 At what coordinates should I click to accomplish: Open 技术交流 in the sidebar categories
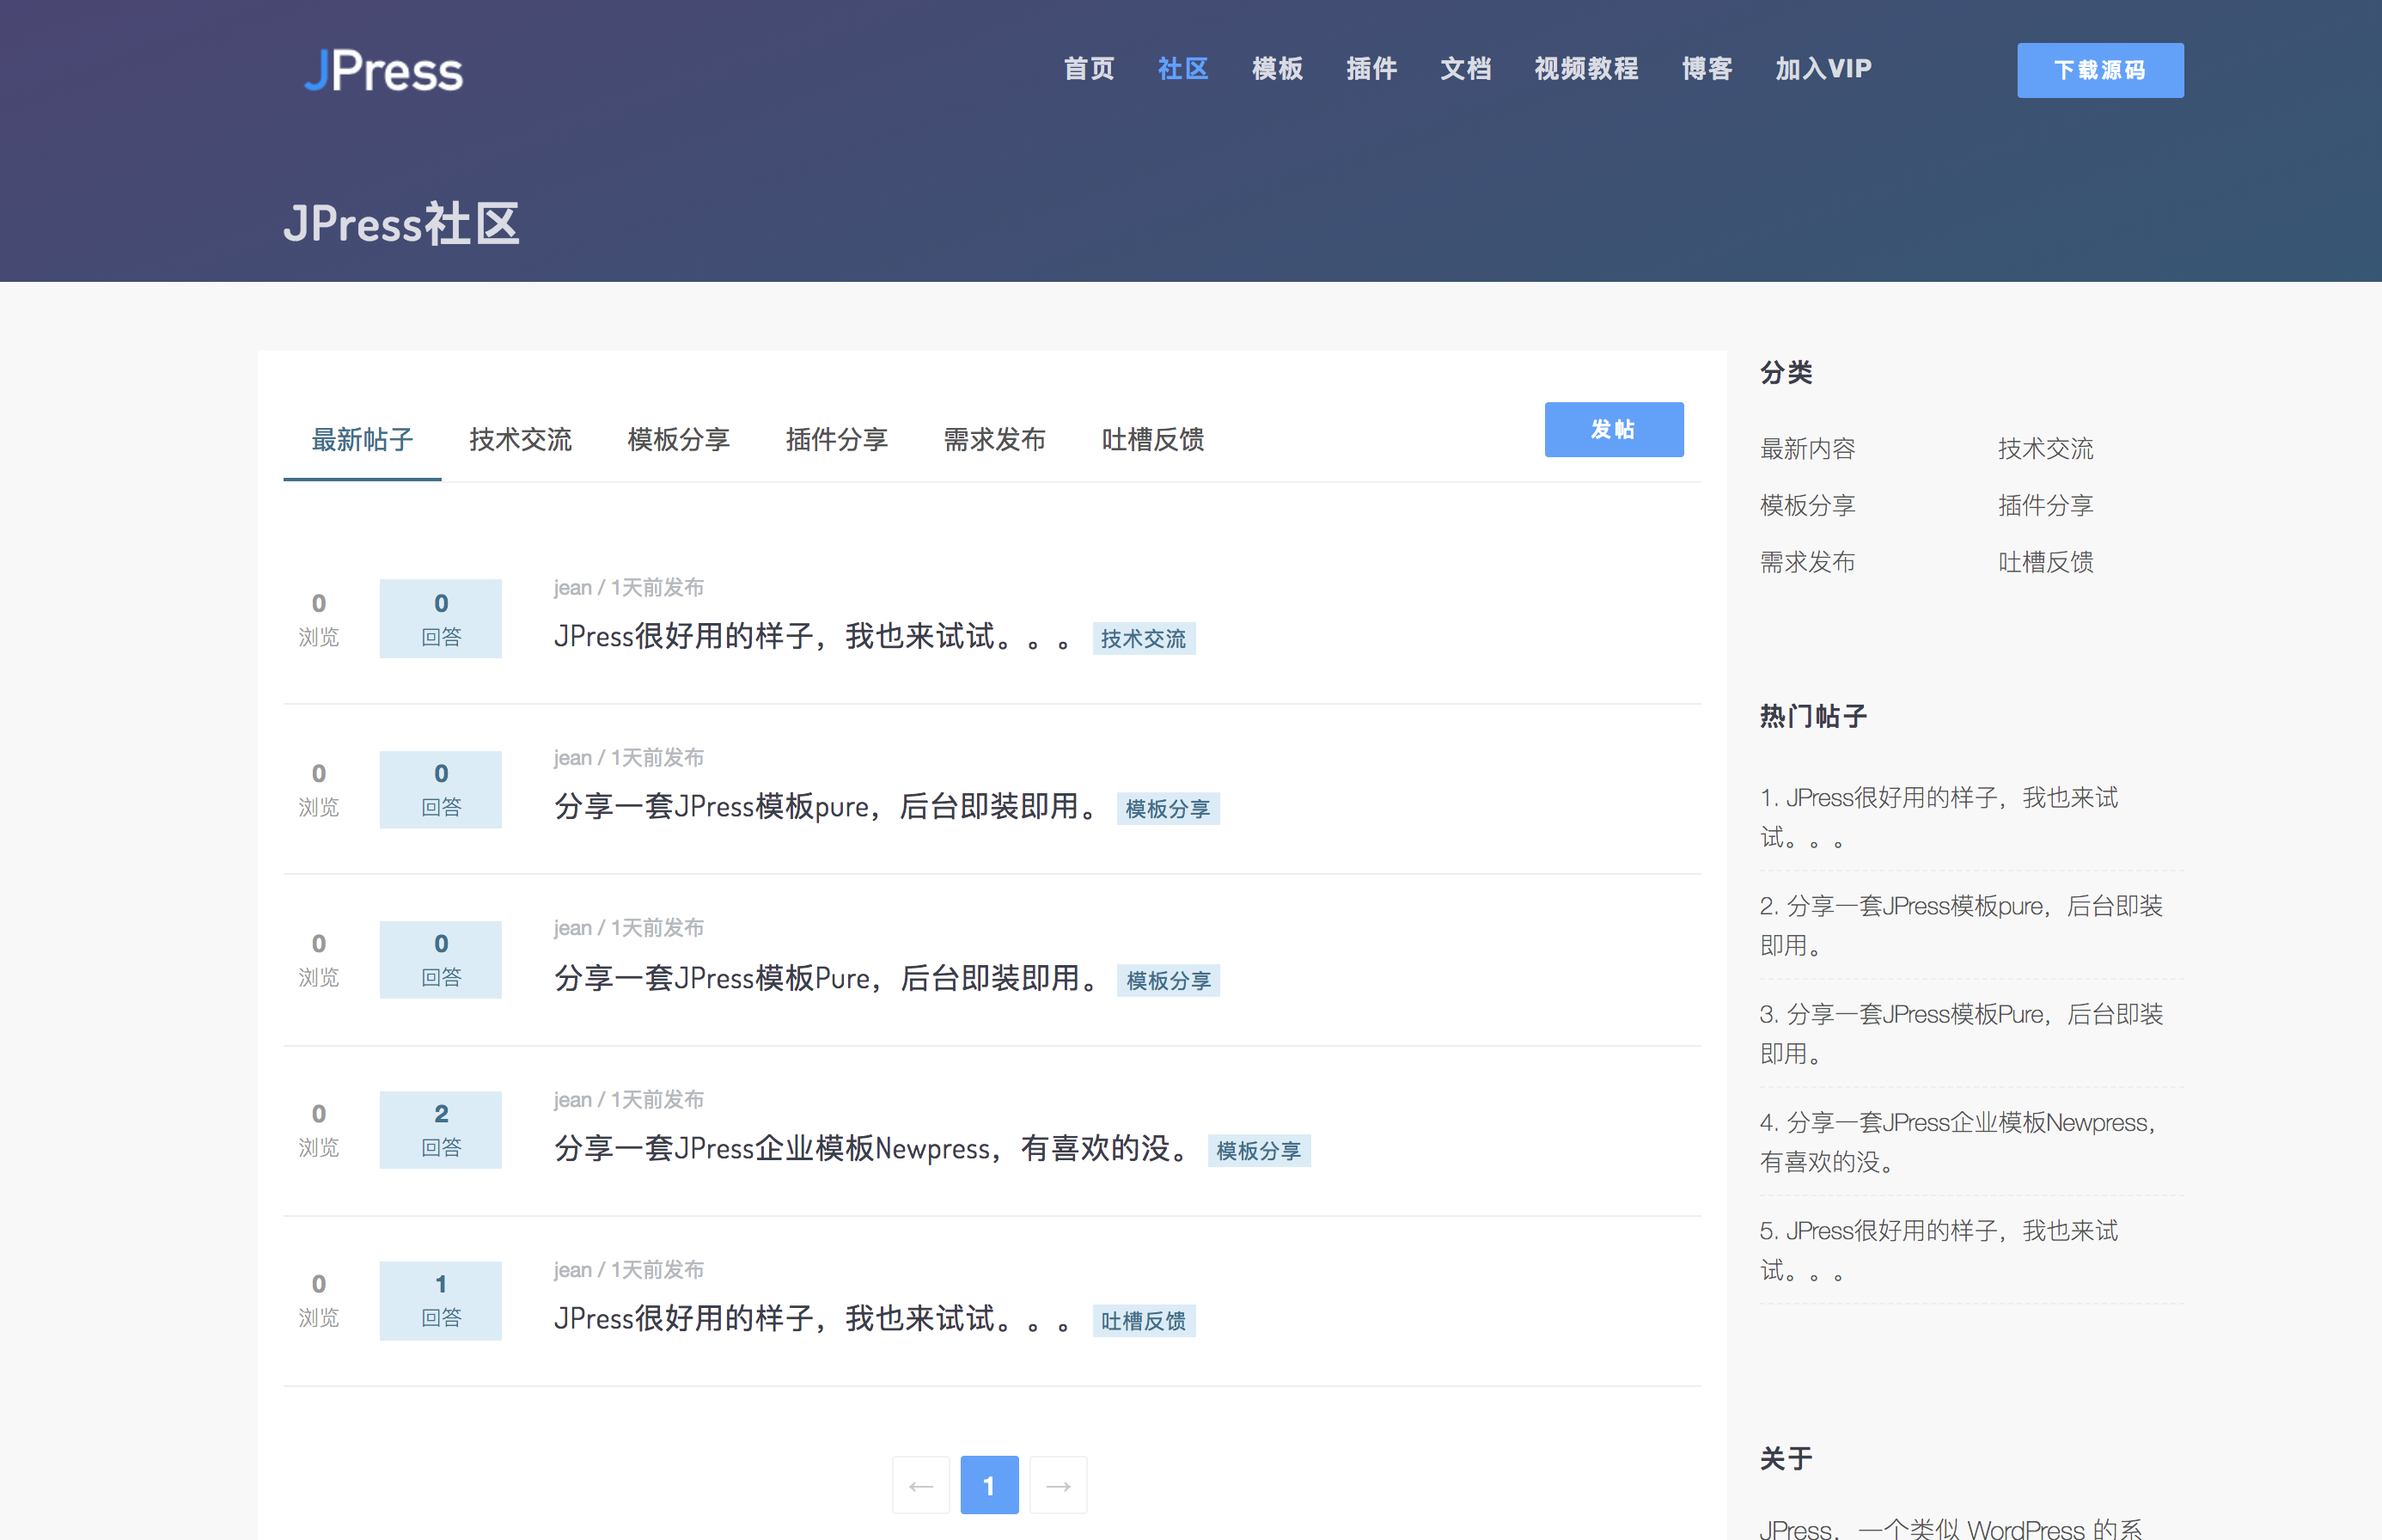coord(2045,448)
